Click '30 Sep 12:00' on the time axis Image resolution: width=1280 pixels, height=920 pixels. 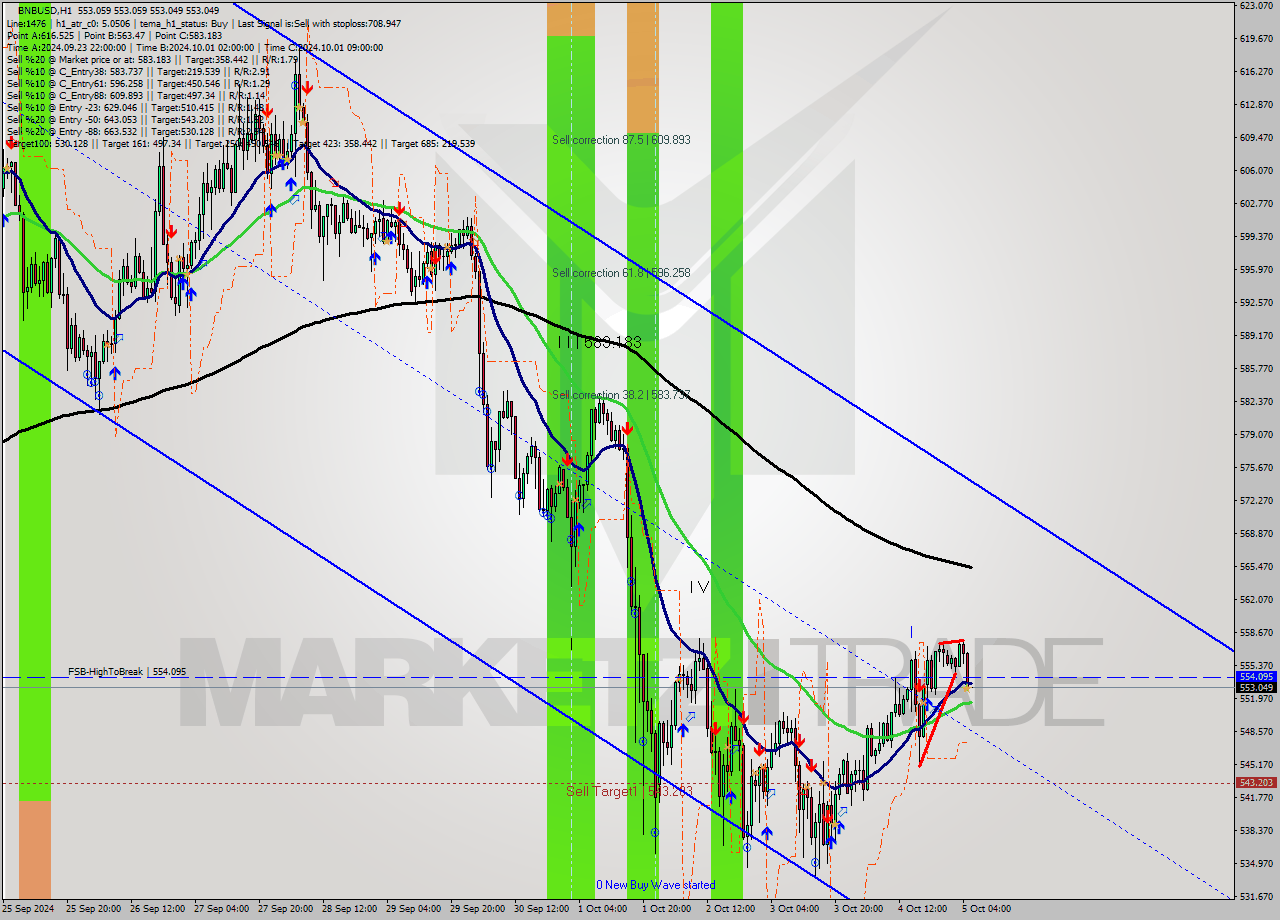(x=541, y=909)
